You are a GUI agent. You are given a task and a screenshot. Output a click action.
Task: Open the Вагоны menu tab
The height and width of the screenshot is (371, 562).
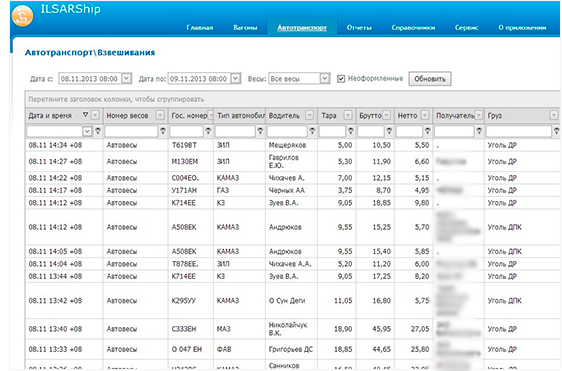[x=245, y=28]
